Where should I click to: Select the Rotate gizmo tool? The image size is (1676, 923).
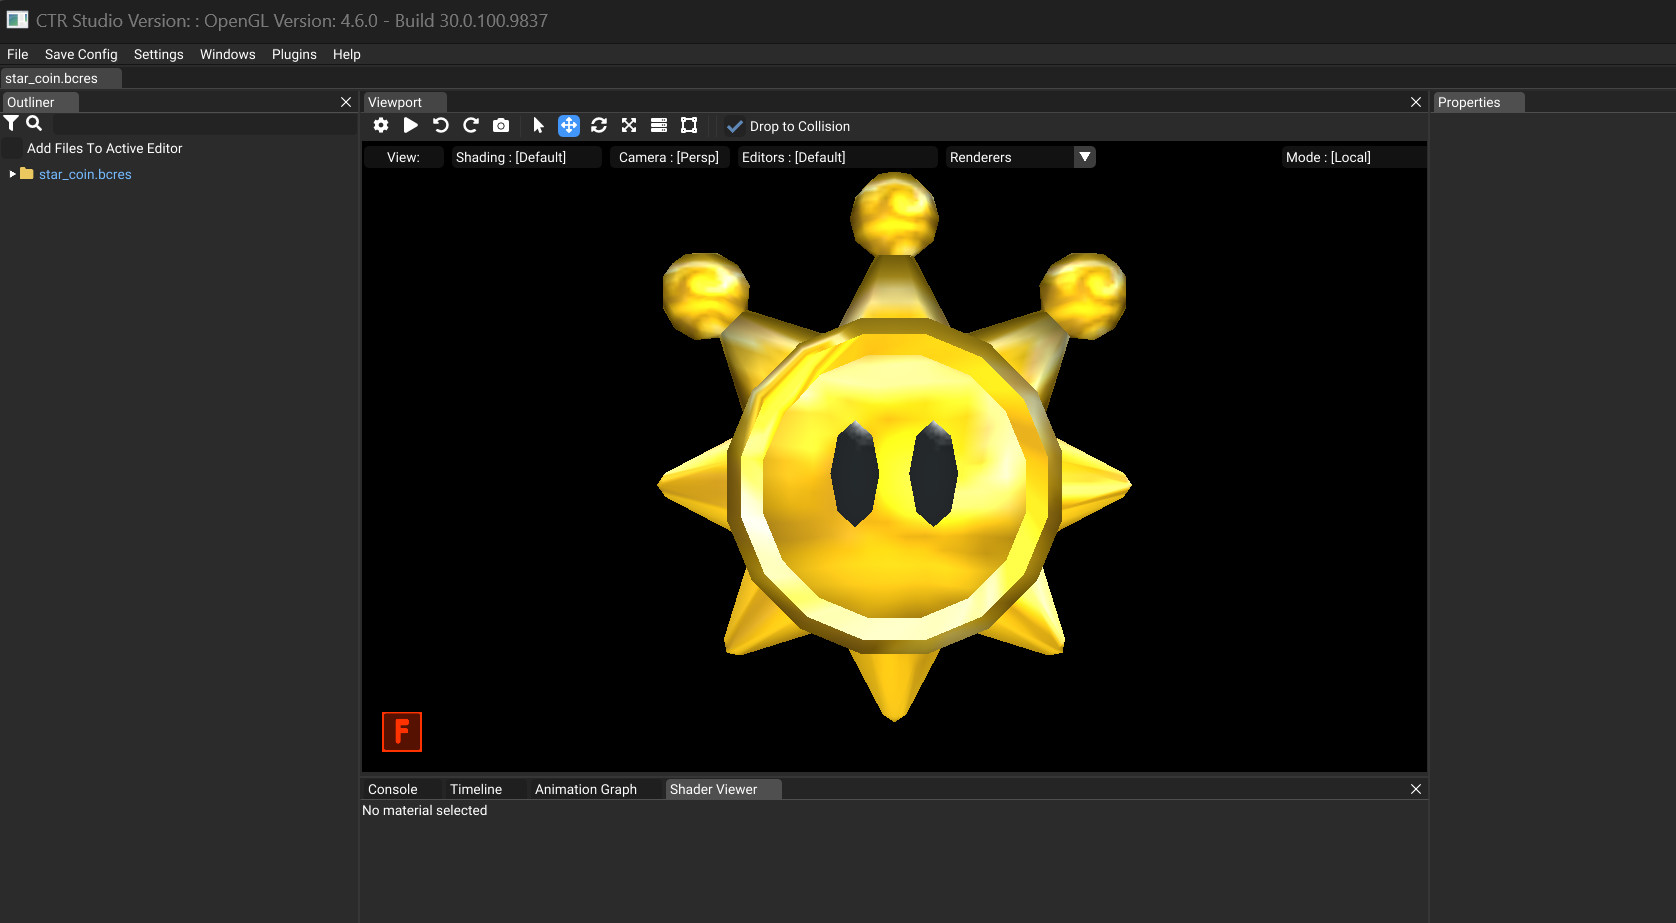click(598, 126)
